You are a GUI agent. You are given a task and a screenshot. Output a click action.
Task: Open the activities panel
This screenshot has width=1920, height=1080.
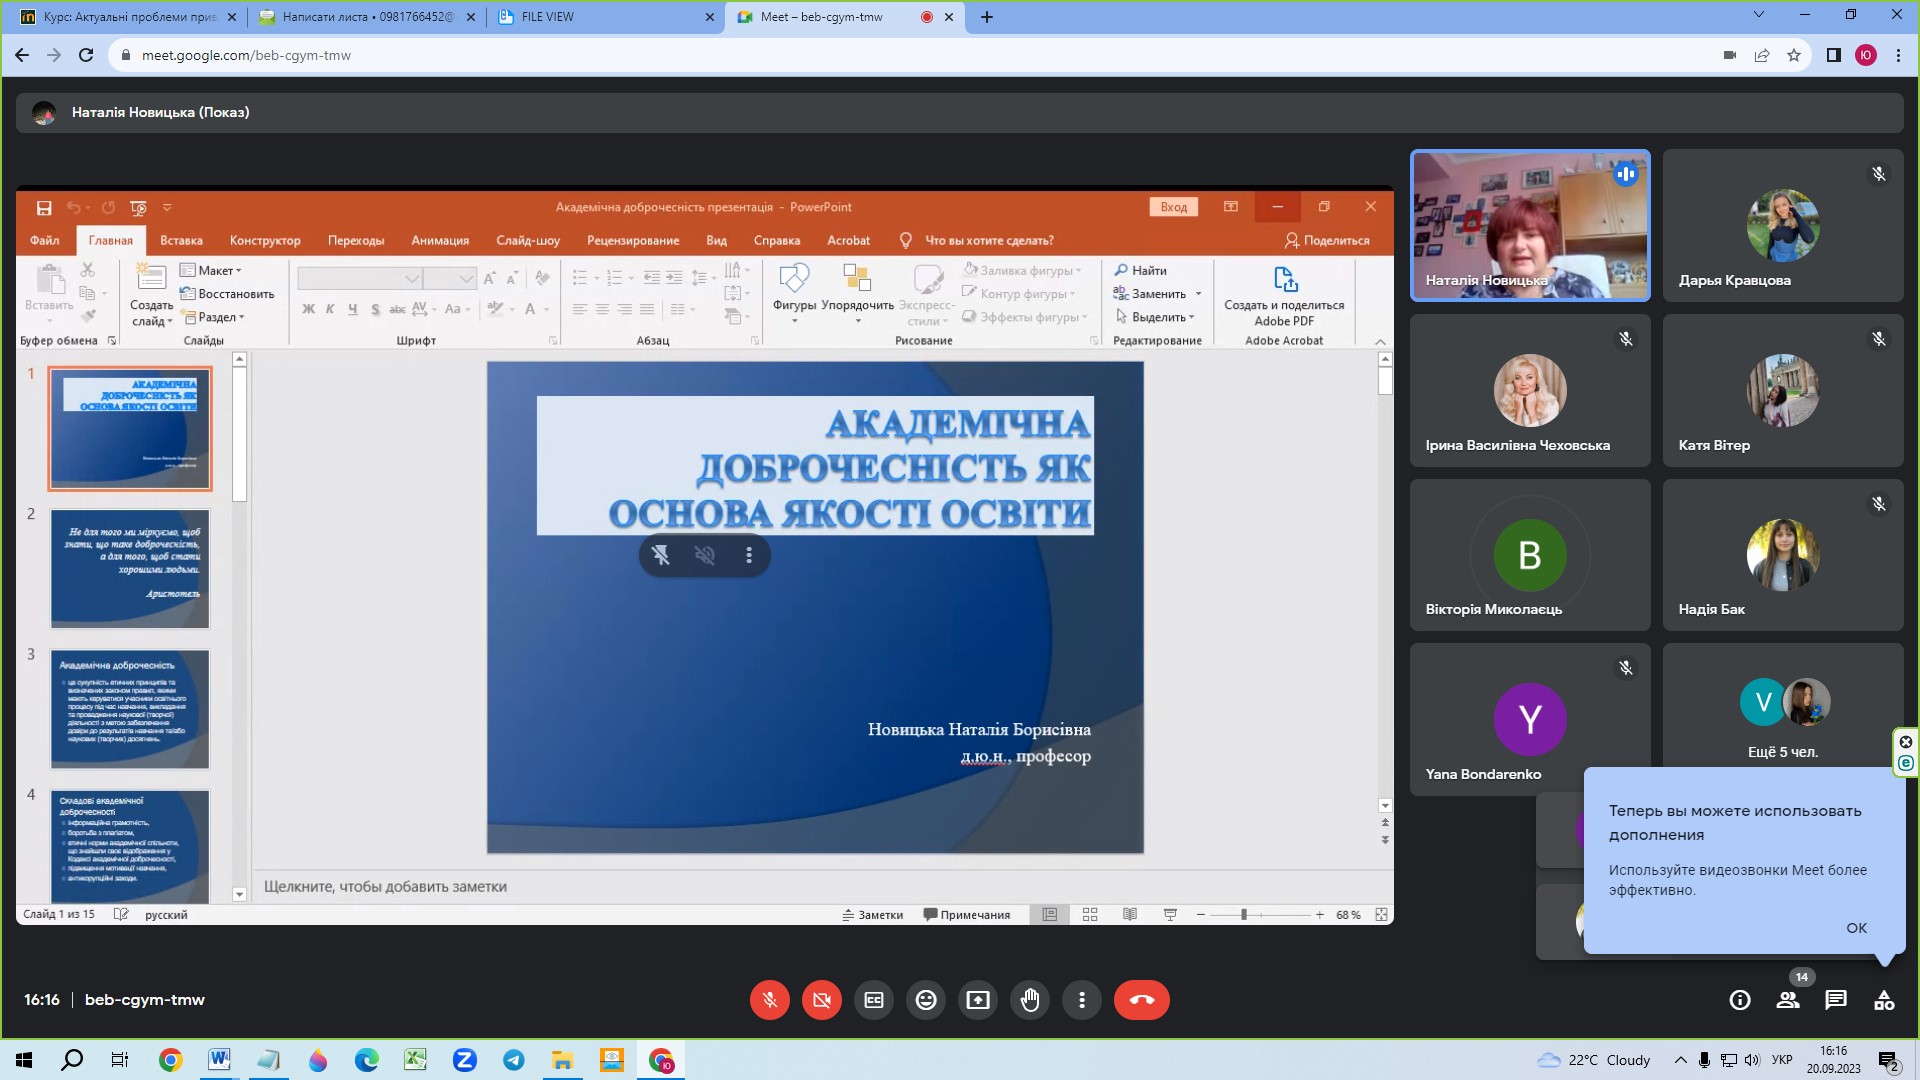tap(1884, 1000)
